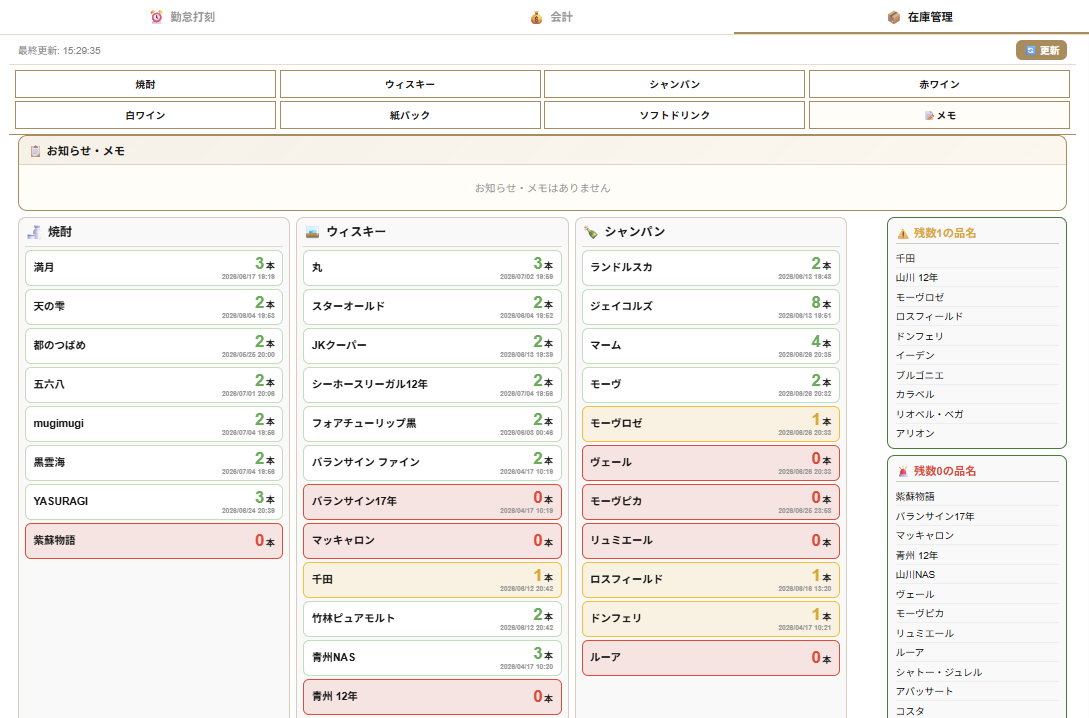
Task: Click the siren icon for 残数0の品名
Action: click(903, 471)
